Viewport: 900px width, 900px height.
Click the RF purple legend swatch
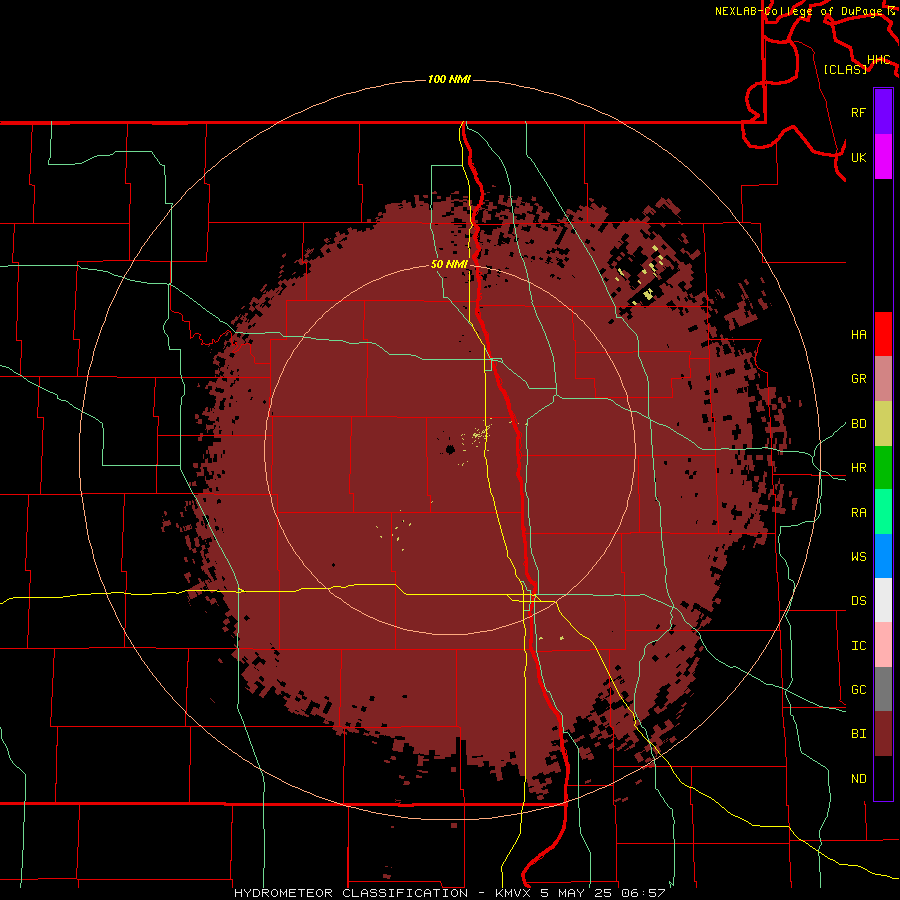point(883,112)
